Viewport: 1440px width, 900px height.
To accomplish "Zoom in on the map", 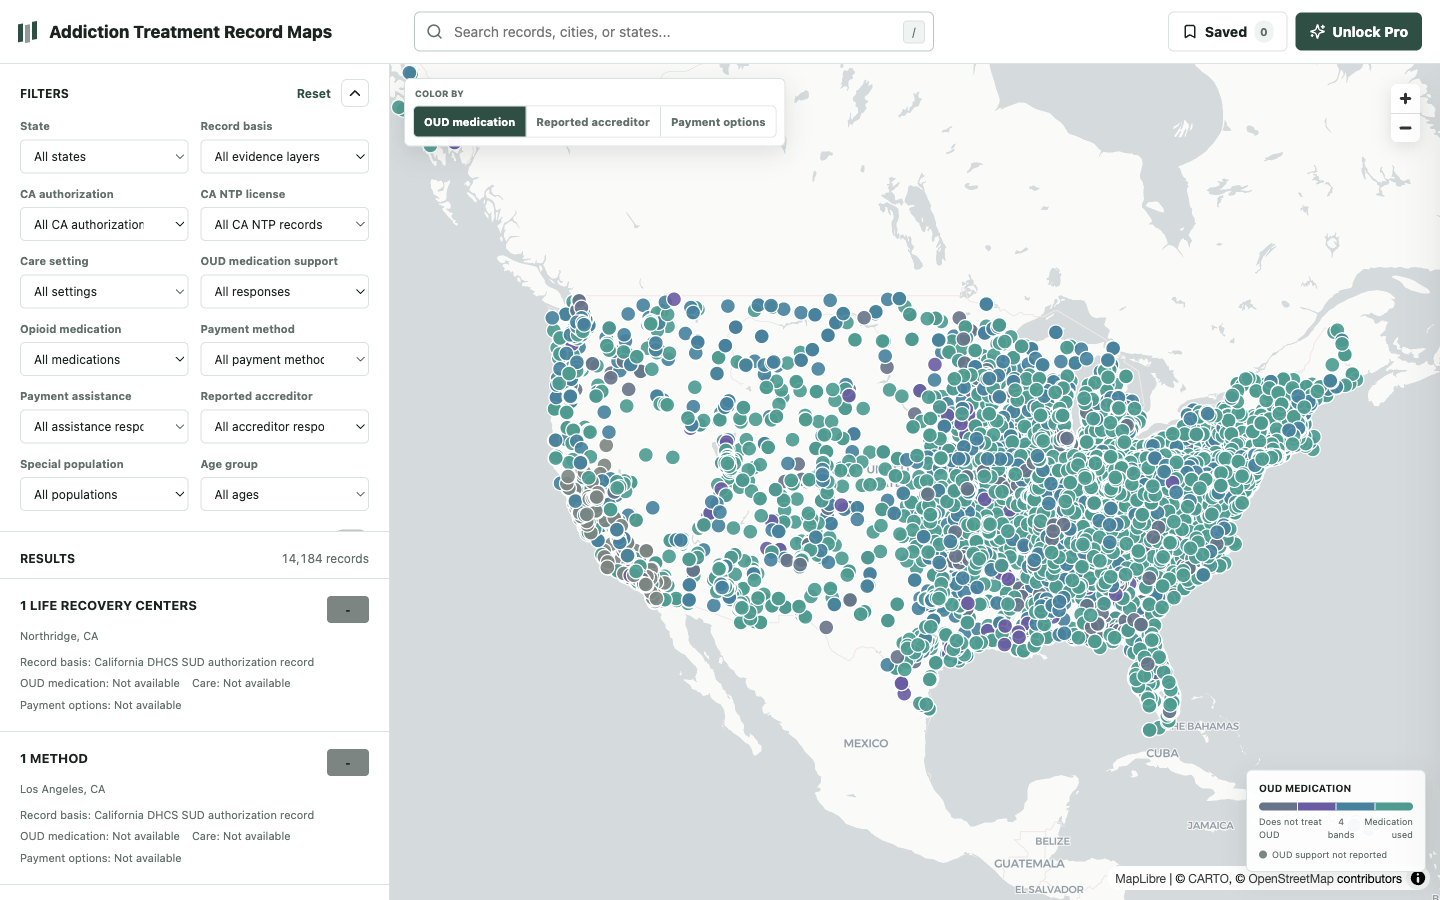I will [1405, 98].
